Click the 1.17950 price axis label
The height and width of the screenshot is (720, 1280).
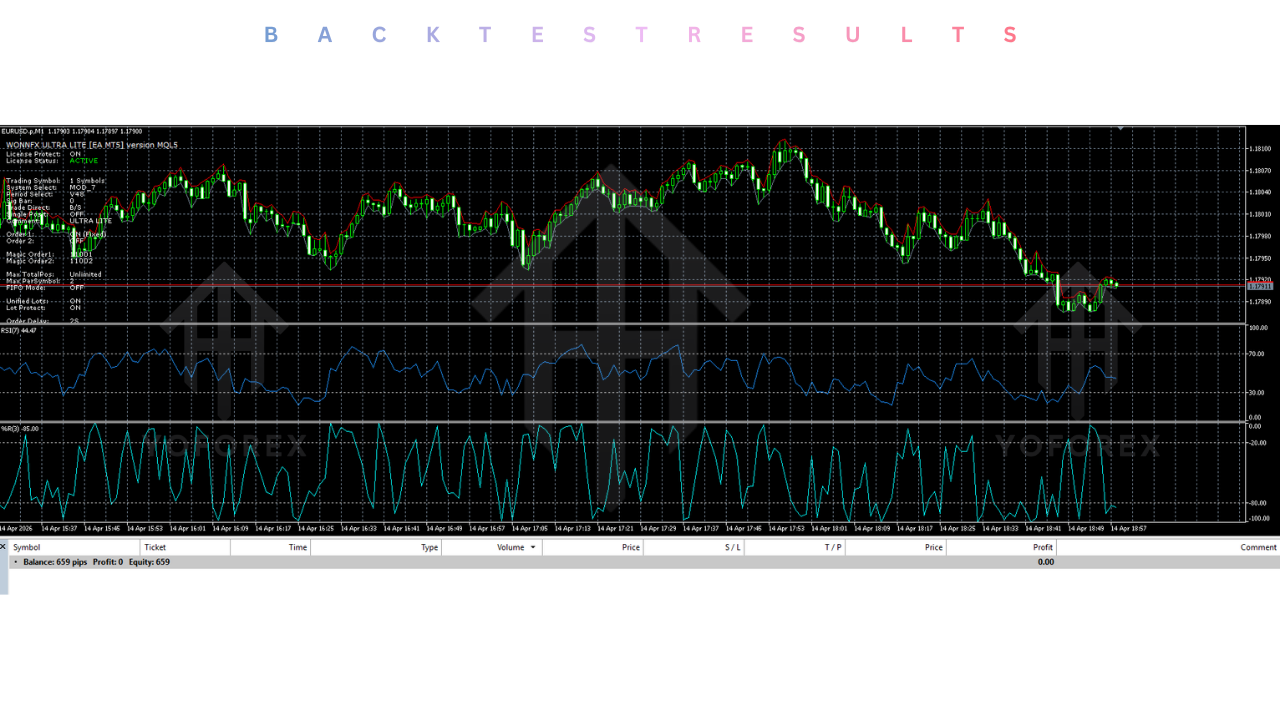pos(1260,258)
